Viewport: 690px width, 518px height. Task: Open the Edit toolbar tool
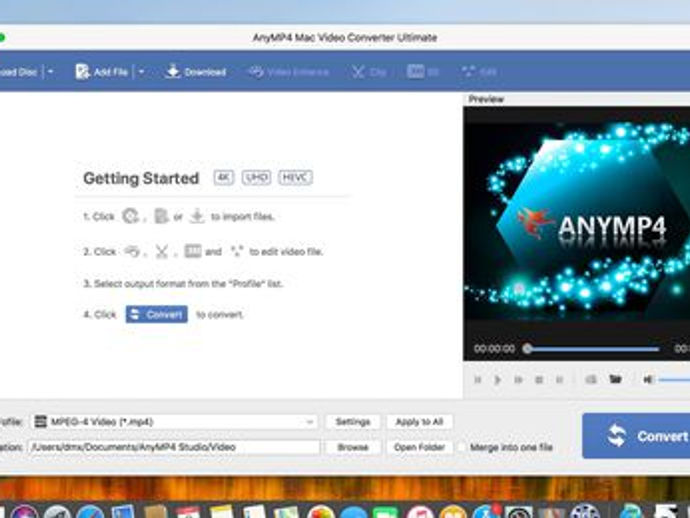point(479,72)
